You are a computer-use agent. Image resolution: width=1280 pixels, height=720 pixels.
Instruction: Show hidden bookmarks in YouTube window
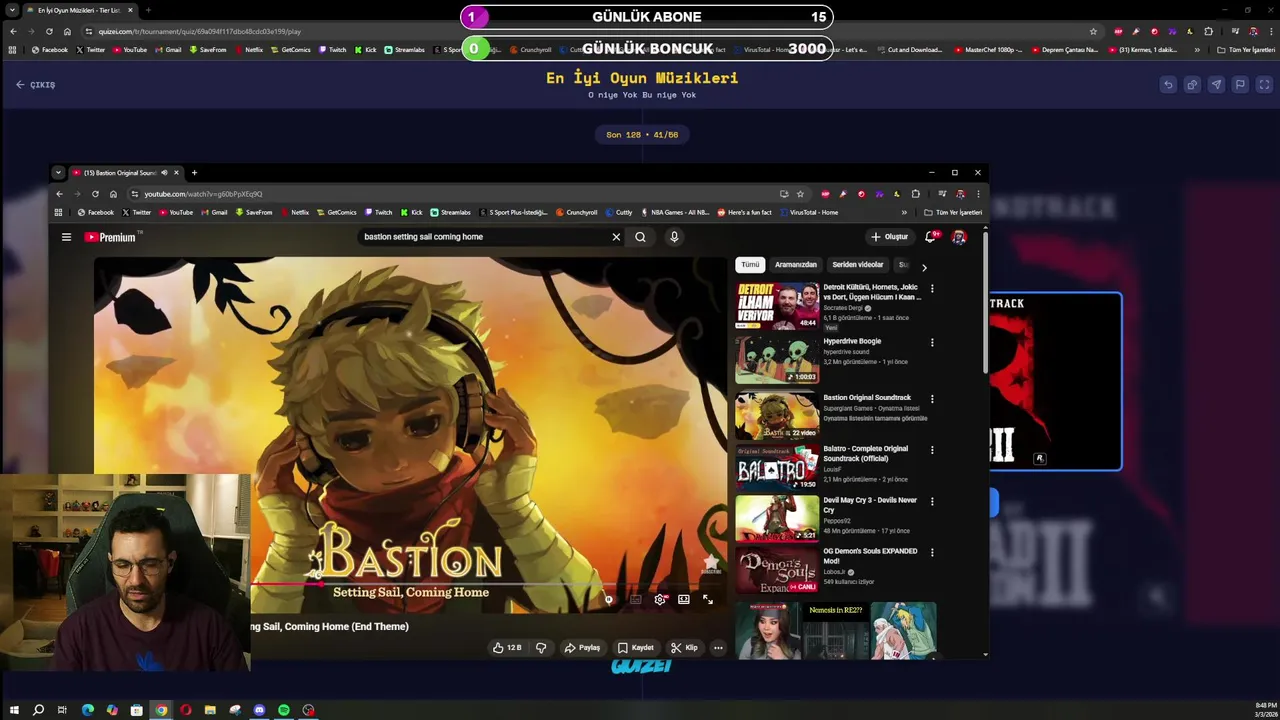click(x=904, y=212)
